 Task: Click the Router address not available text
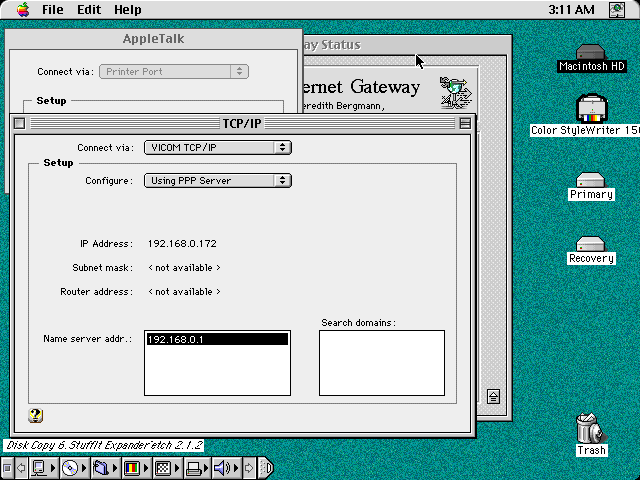tap(184, 292)
